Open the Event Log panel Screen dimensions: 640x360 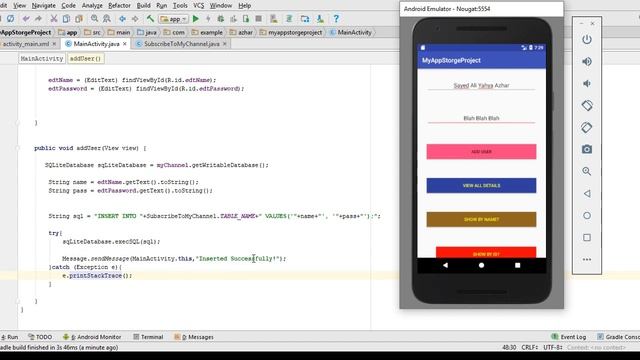[x=569, y=337]
